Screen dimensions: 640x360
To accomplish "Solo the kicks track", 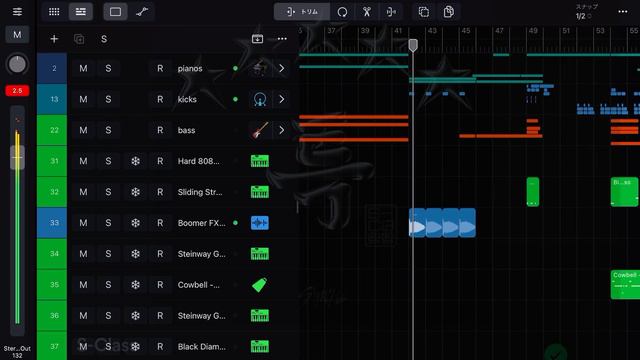I will (108, 99).
